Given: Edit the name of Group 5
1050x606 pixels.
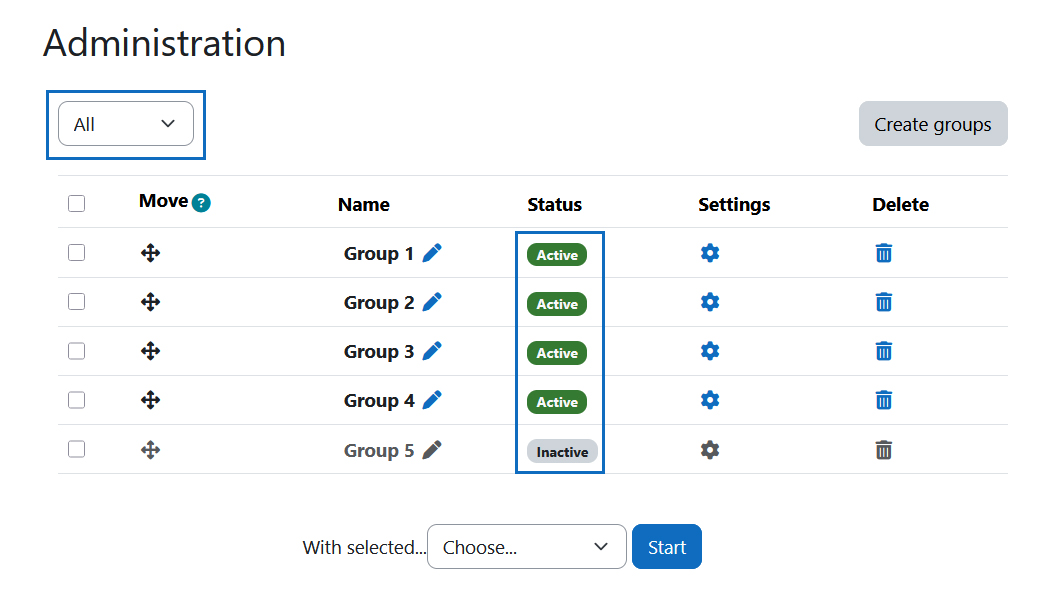Looking at the screenshot, I should point(432,450).
